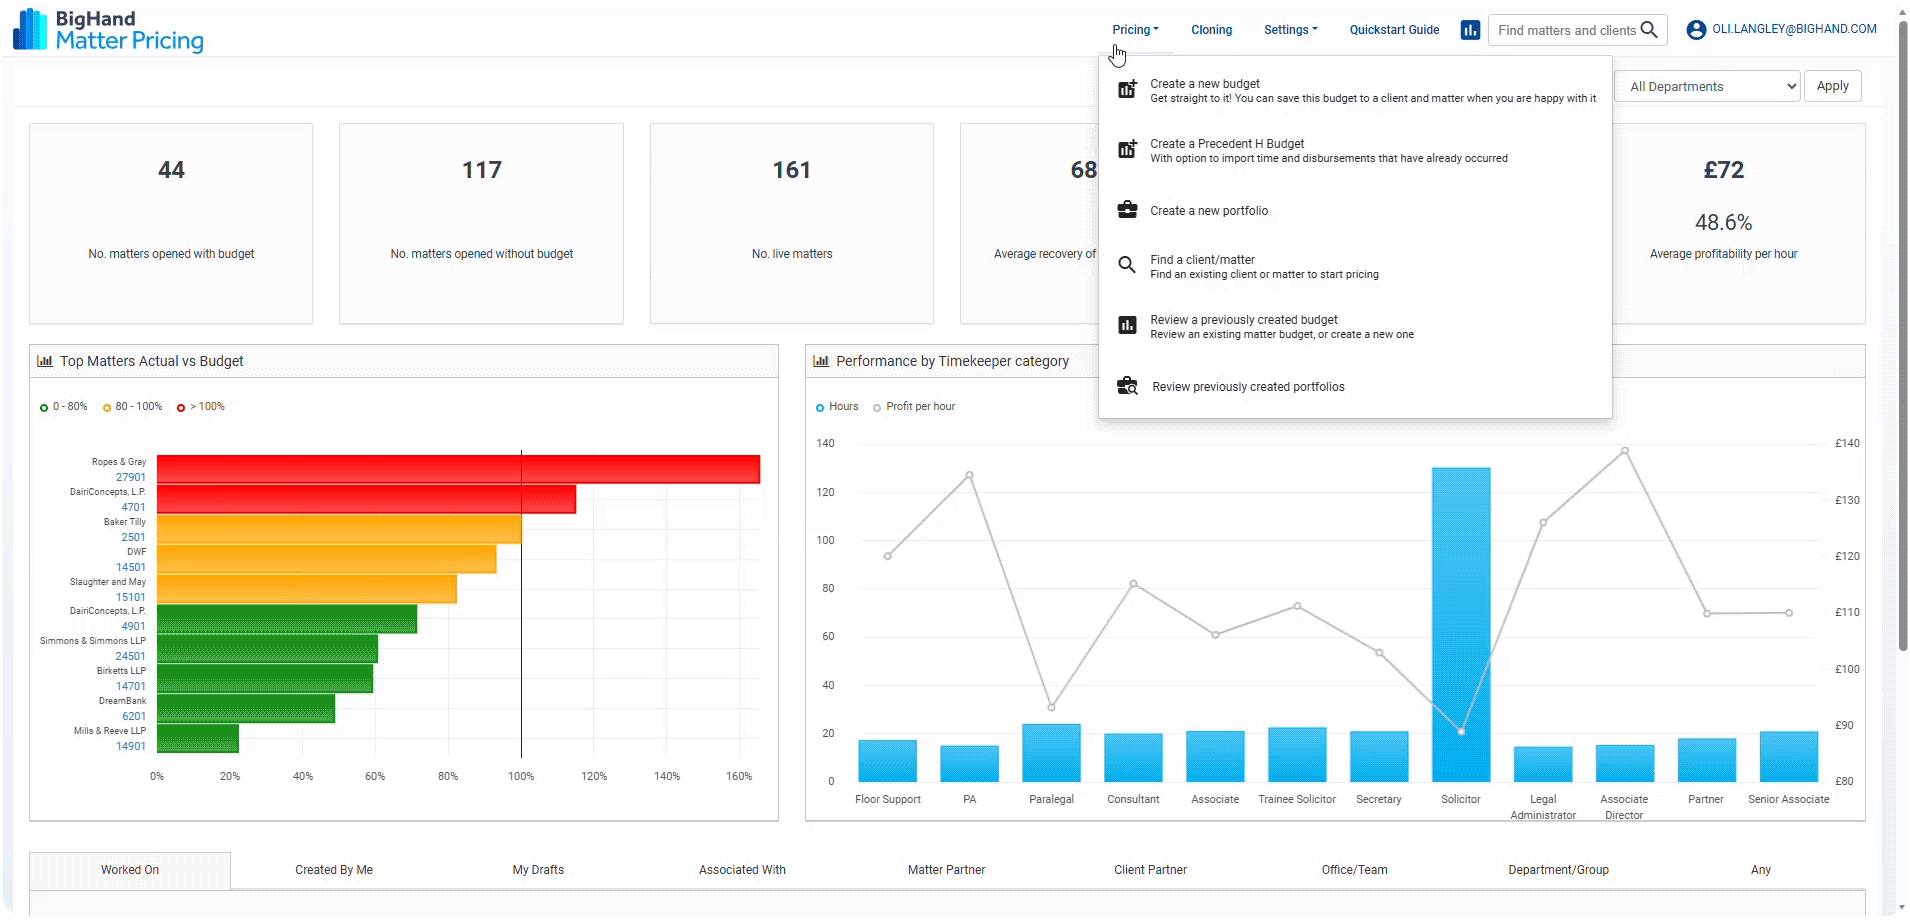
Task: Click the user account avatar icon
Action: 1696,30
